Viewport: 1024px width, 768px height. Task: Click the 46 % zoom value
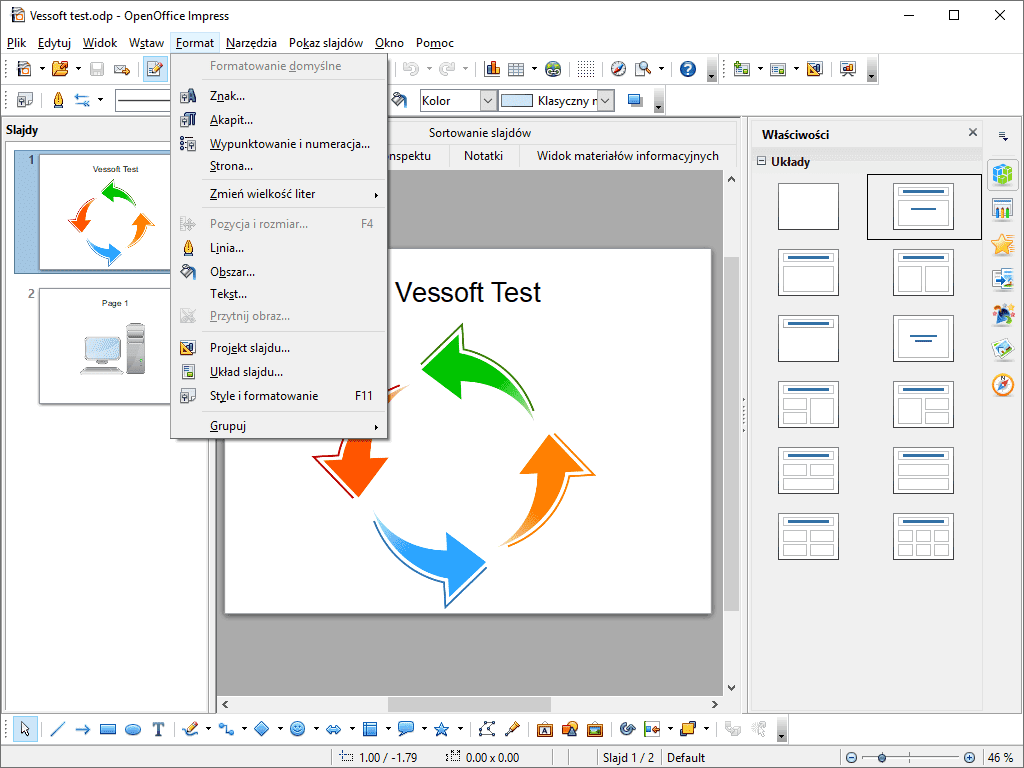1000,758
